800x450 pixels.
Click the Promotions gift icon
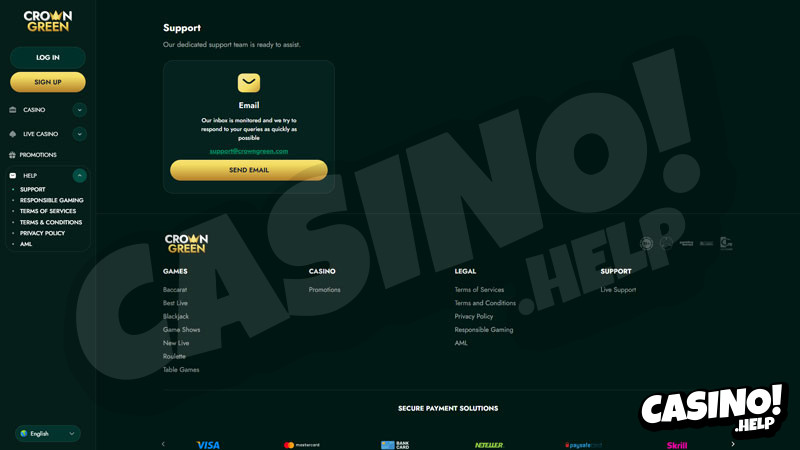pyautogui.click(x=12, y=155)
